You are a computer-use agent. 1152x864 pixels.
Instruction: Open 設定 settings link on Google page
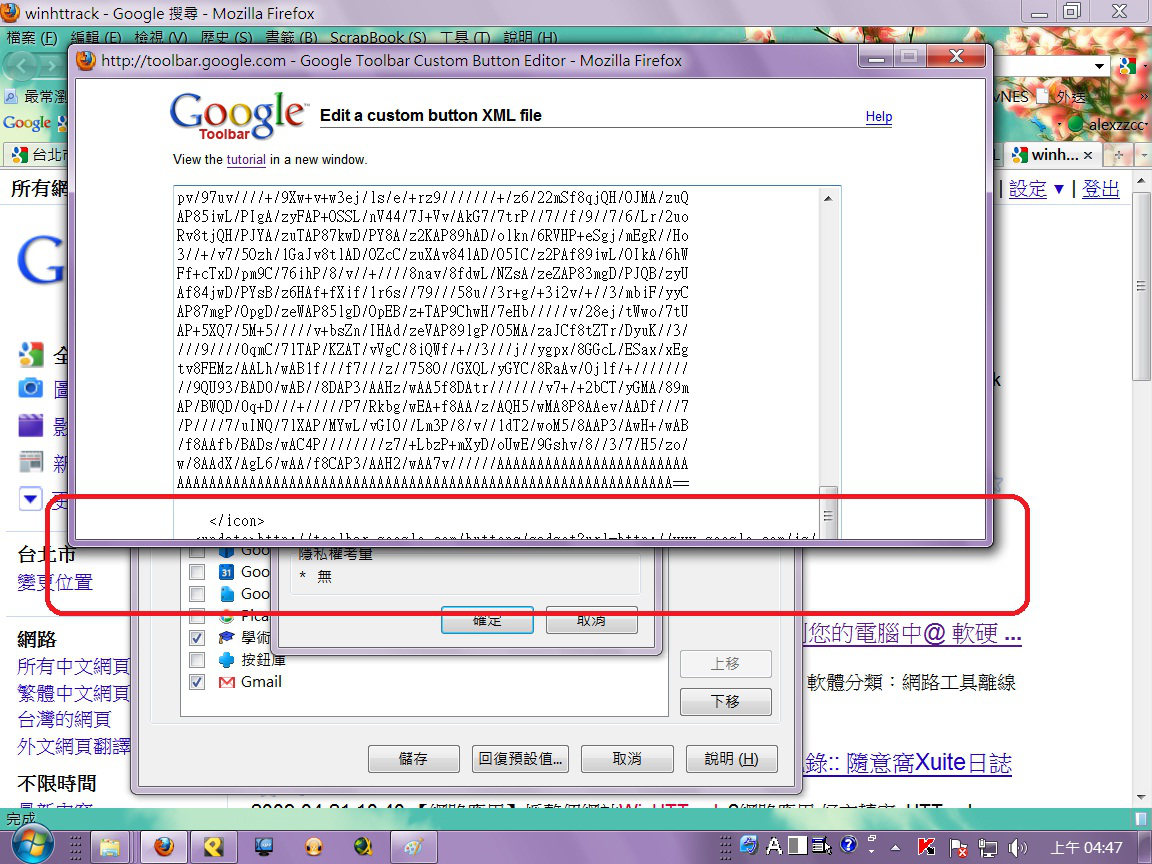(x=1028, y=189)
